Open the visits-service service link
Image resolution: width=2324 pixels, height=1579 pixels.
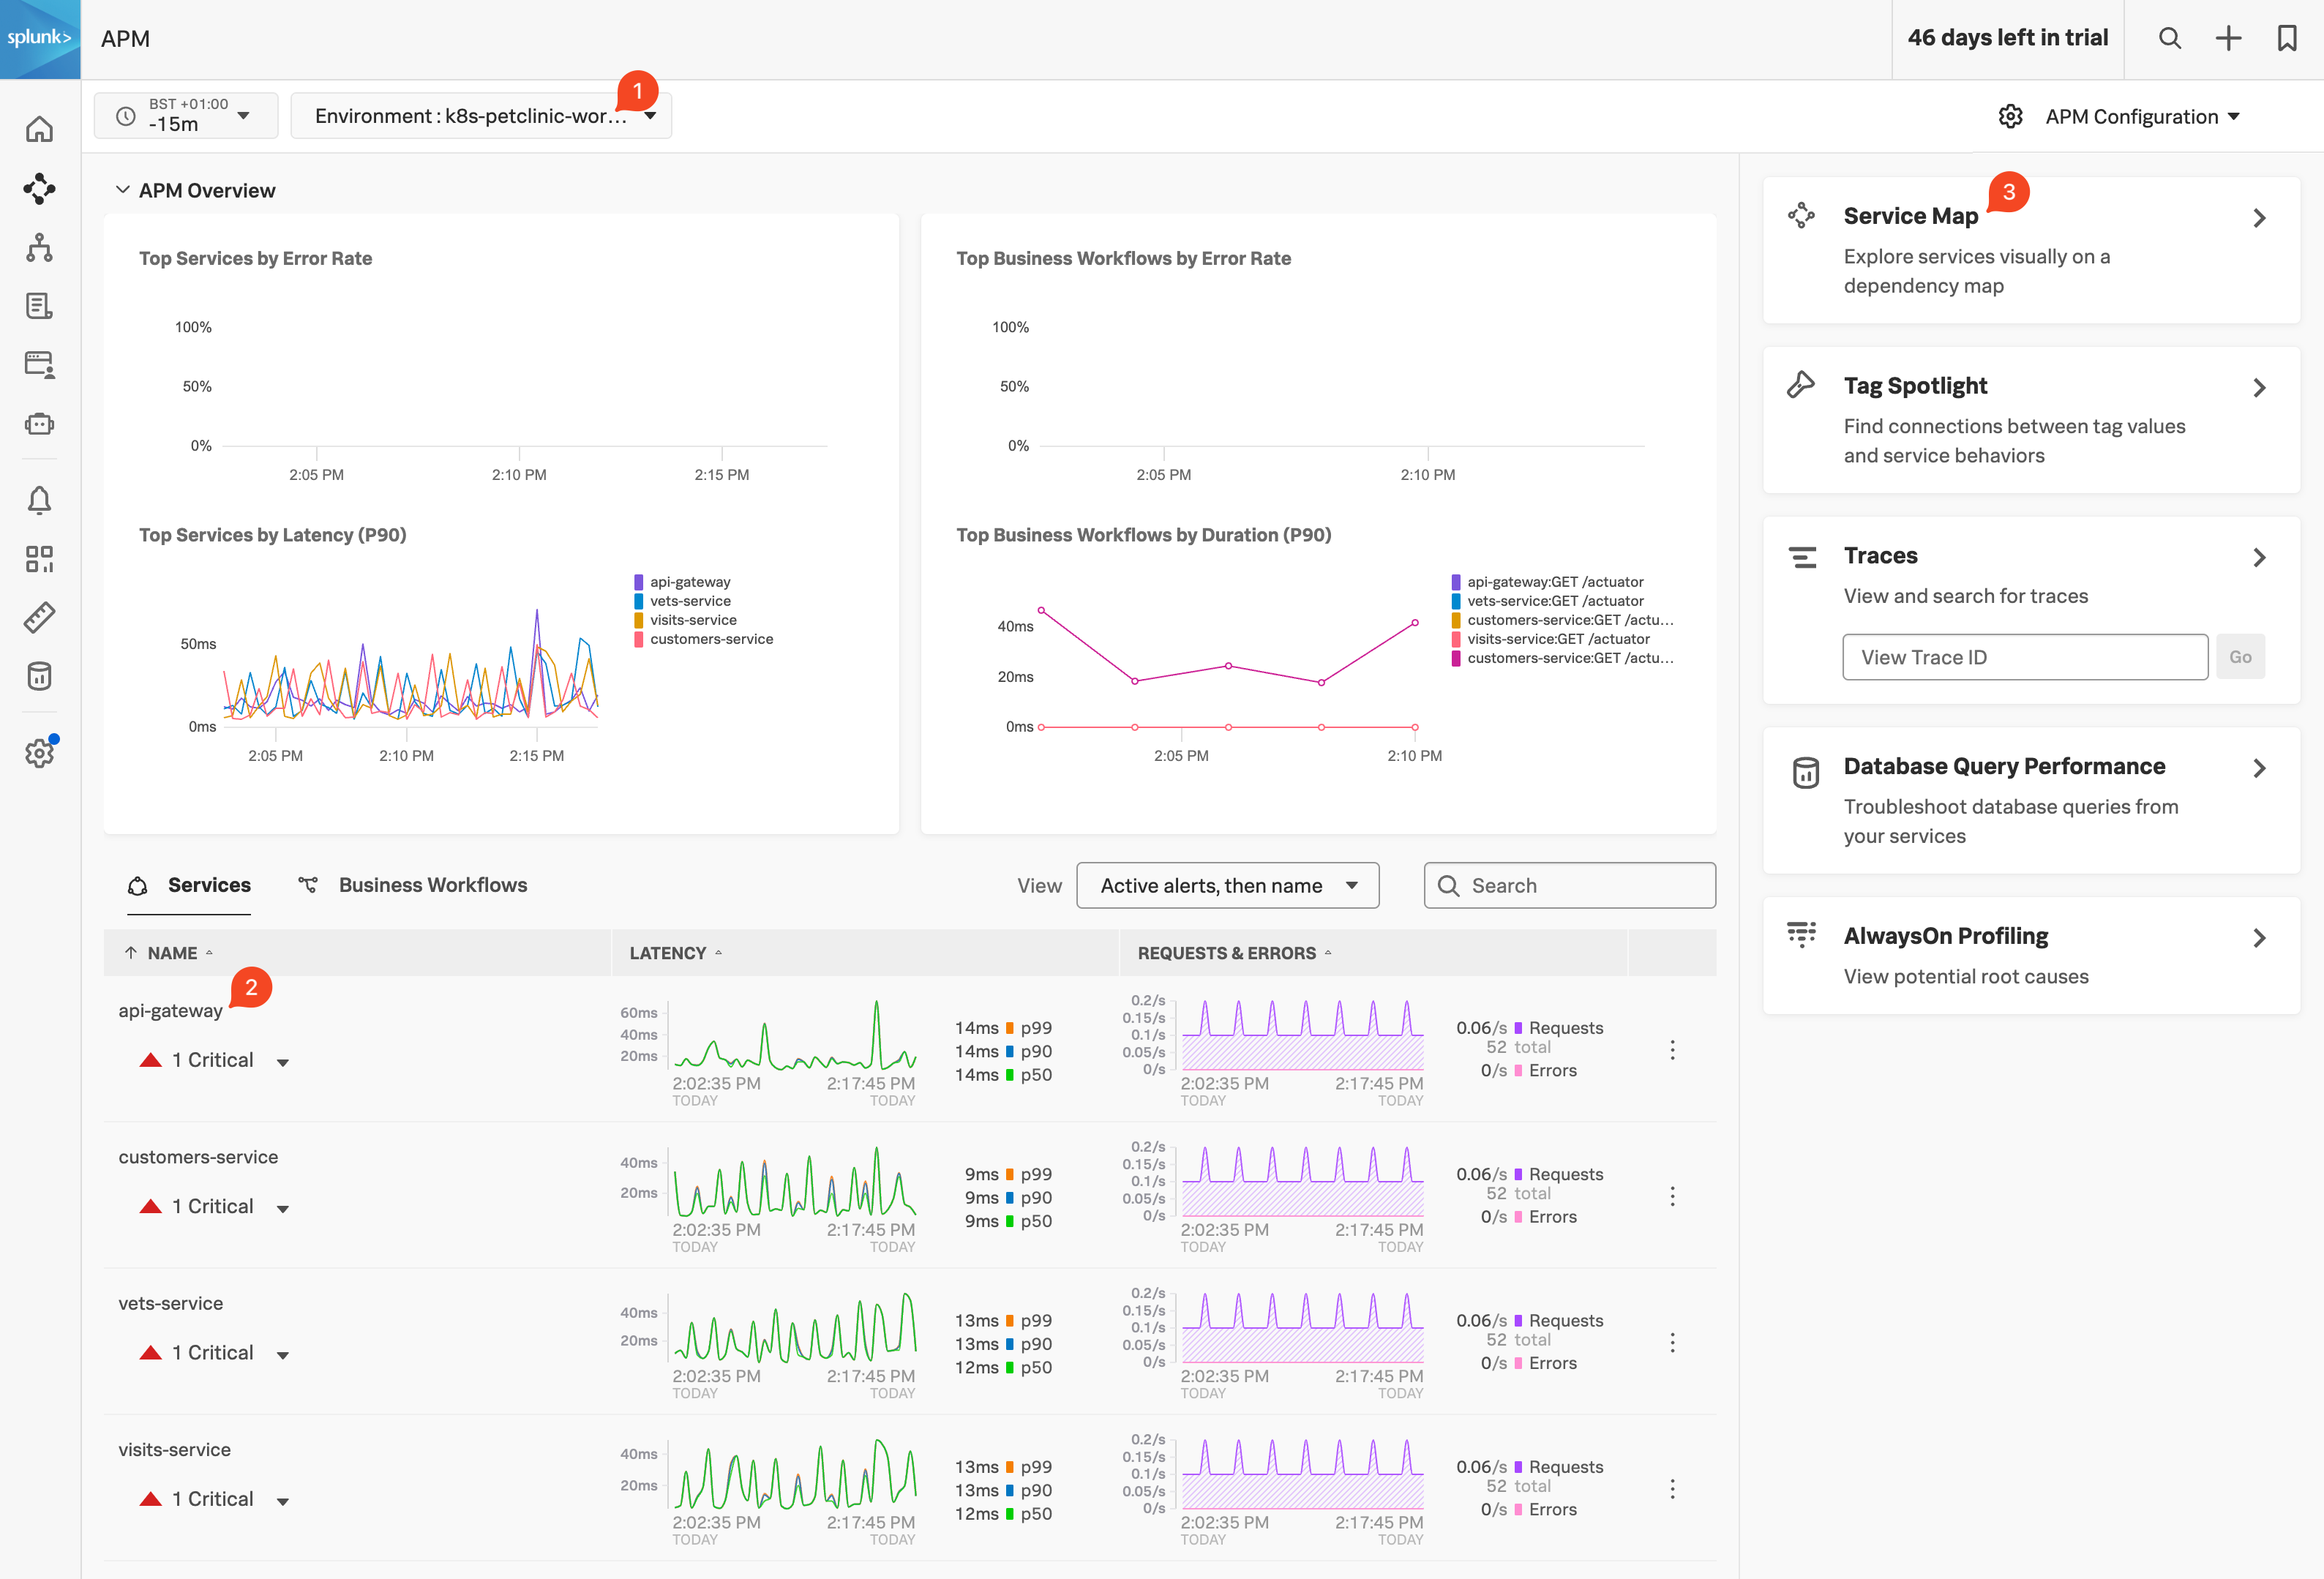(174, 1450)
